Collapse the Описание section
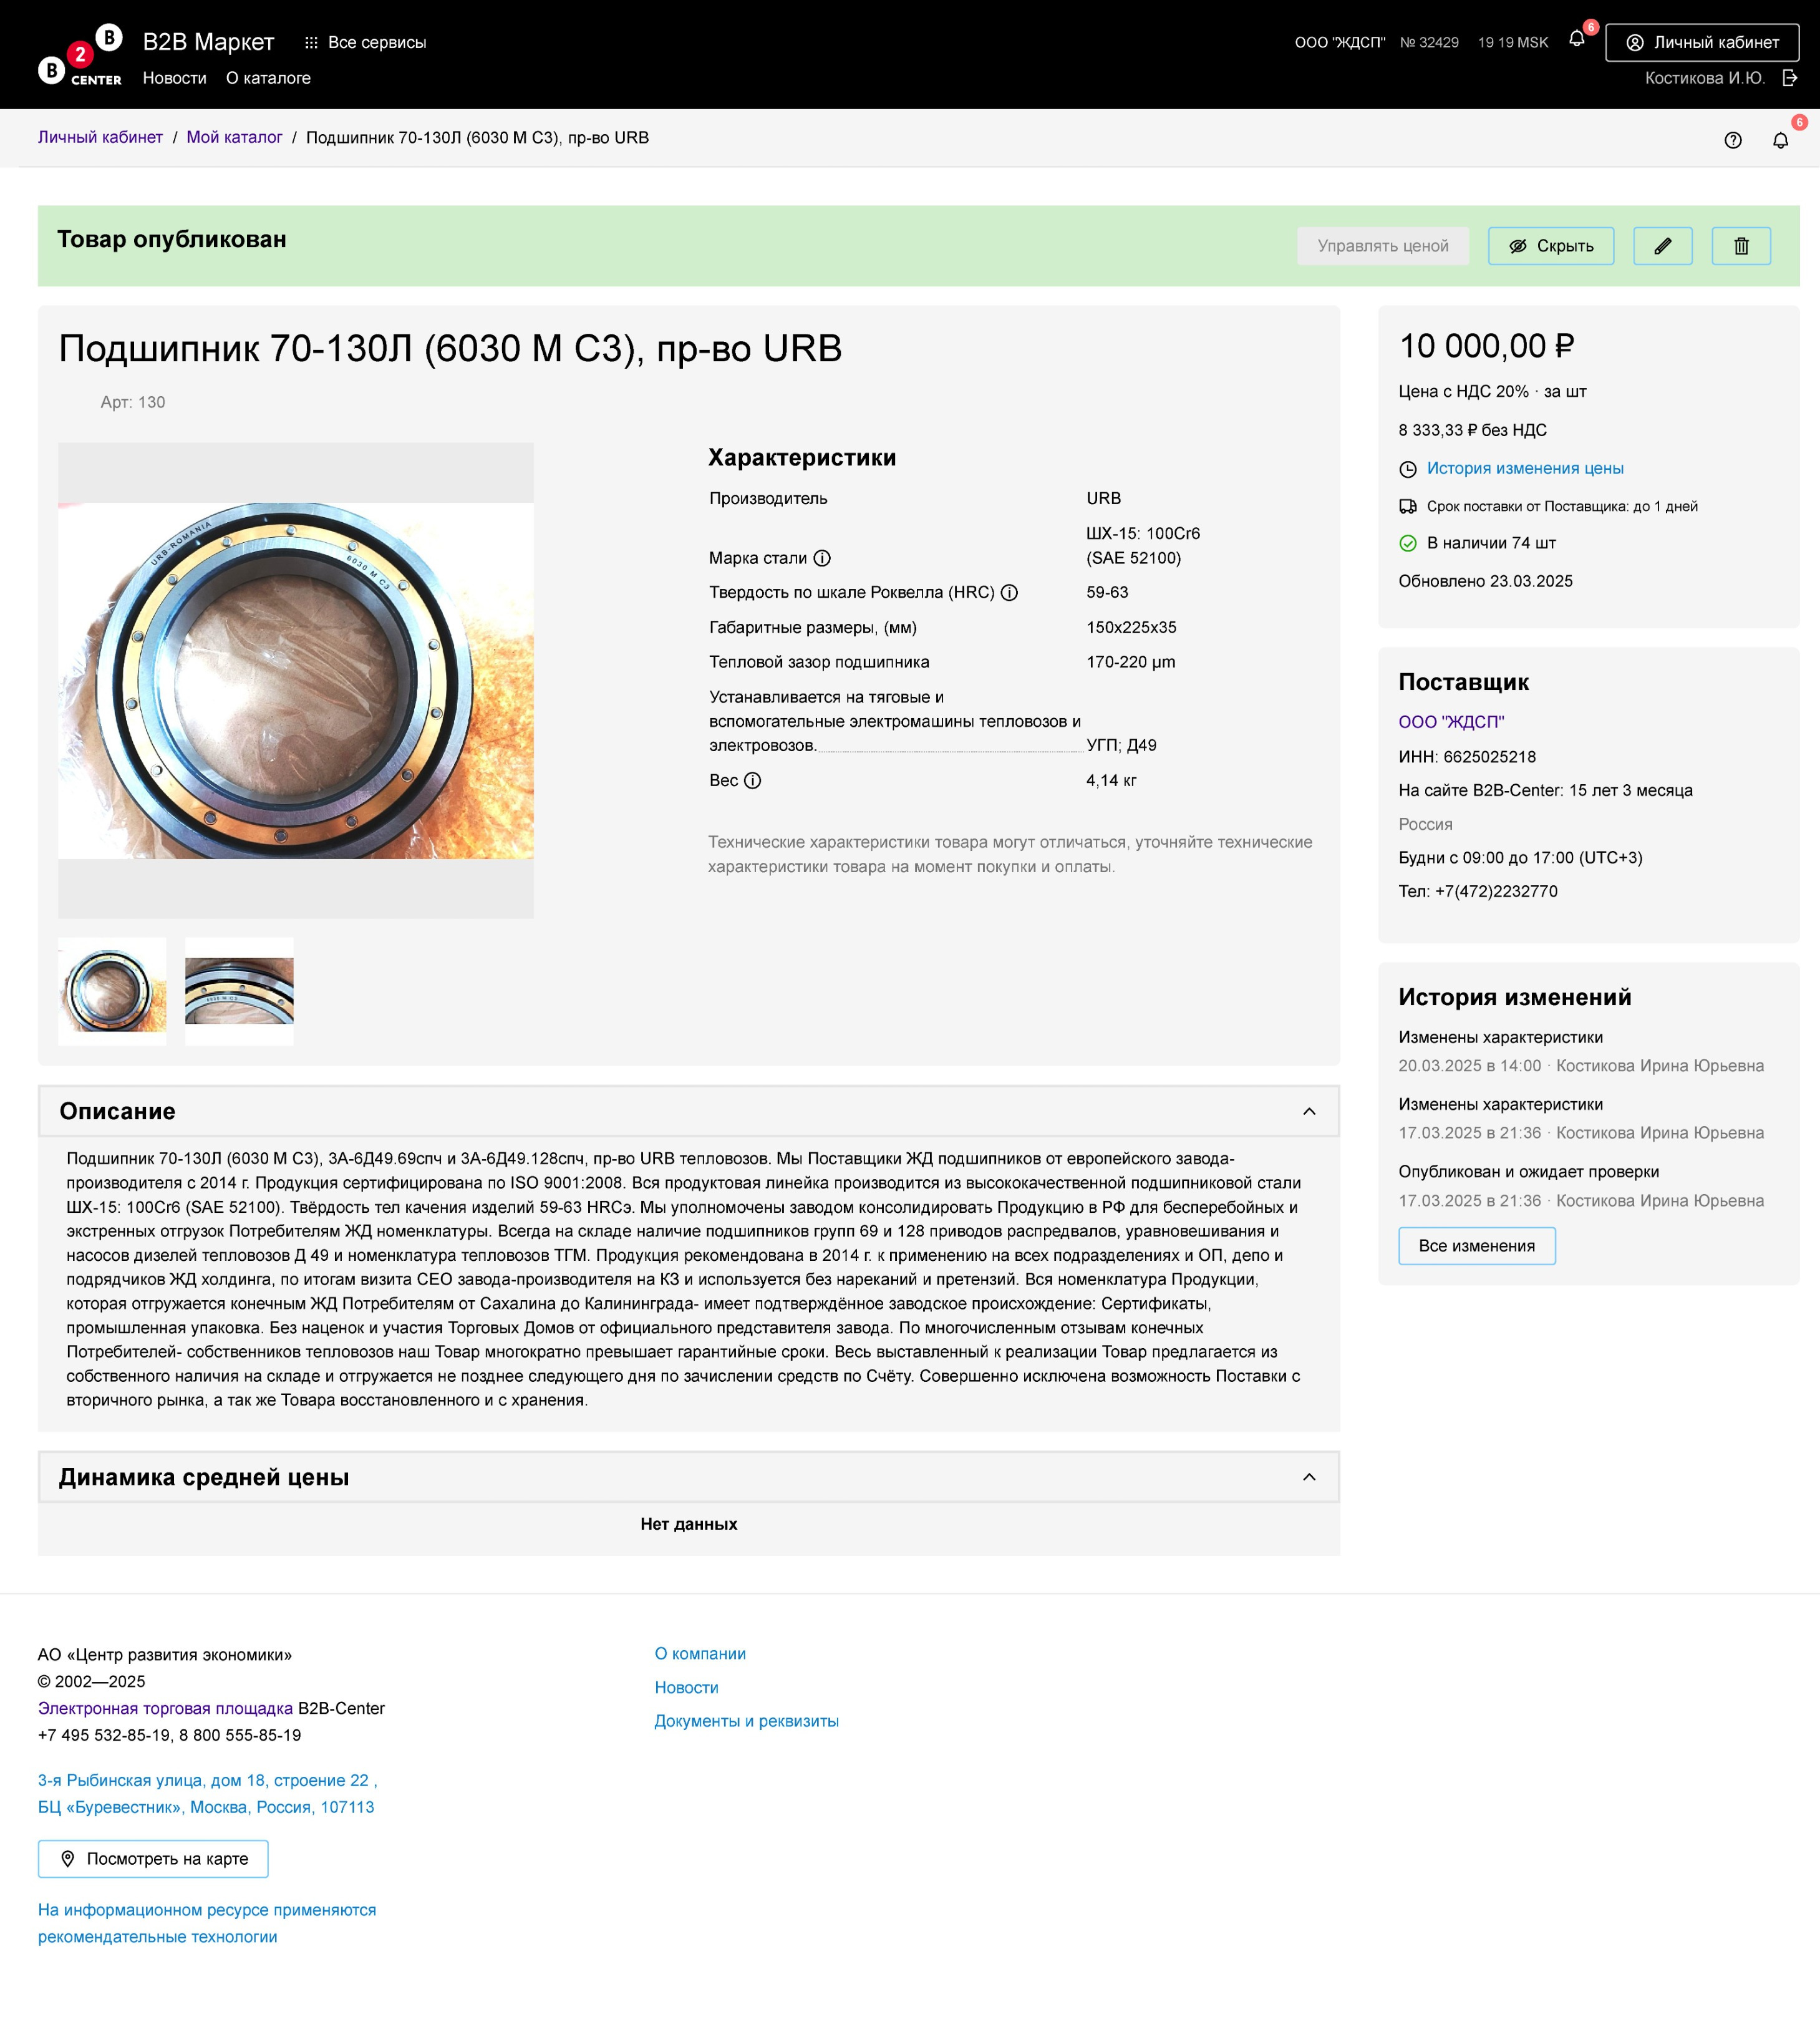 click(x=1309, y=1112)
